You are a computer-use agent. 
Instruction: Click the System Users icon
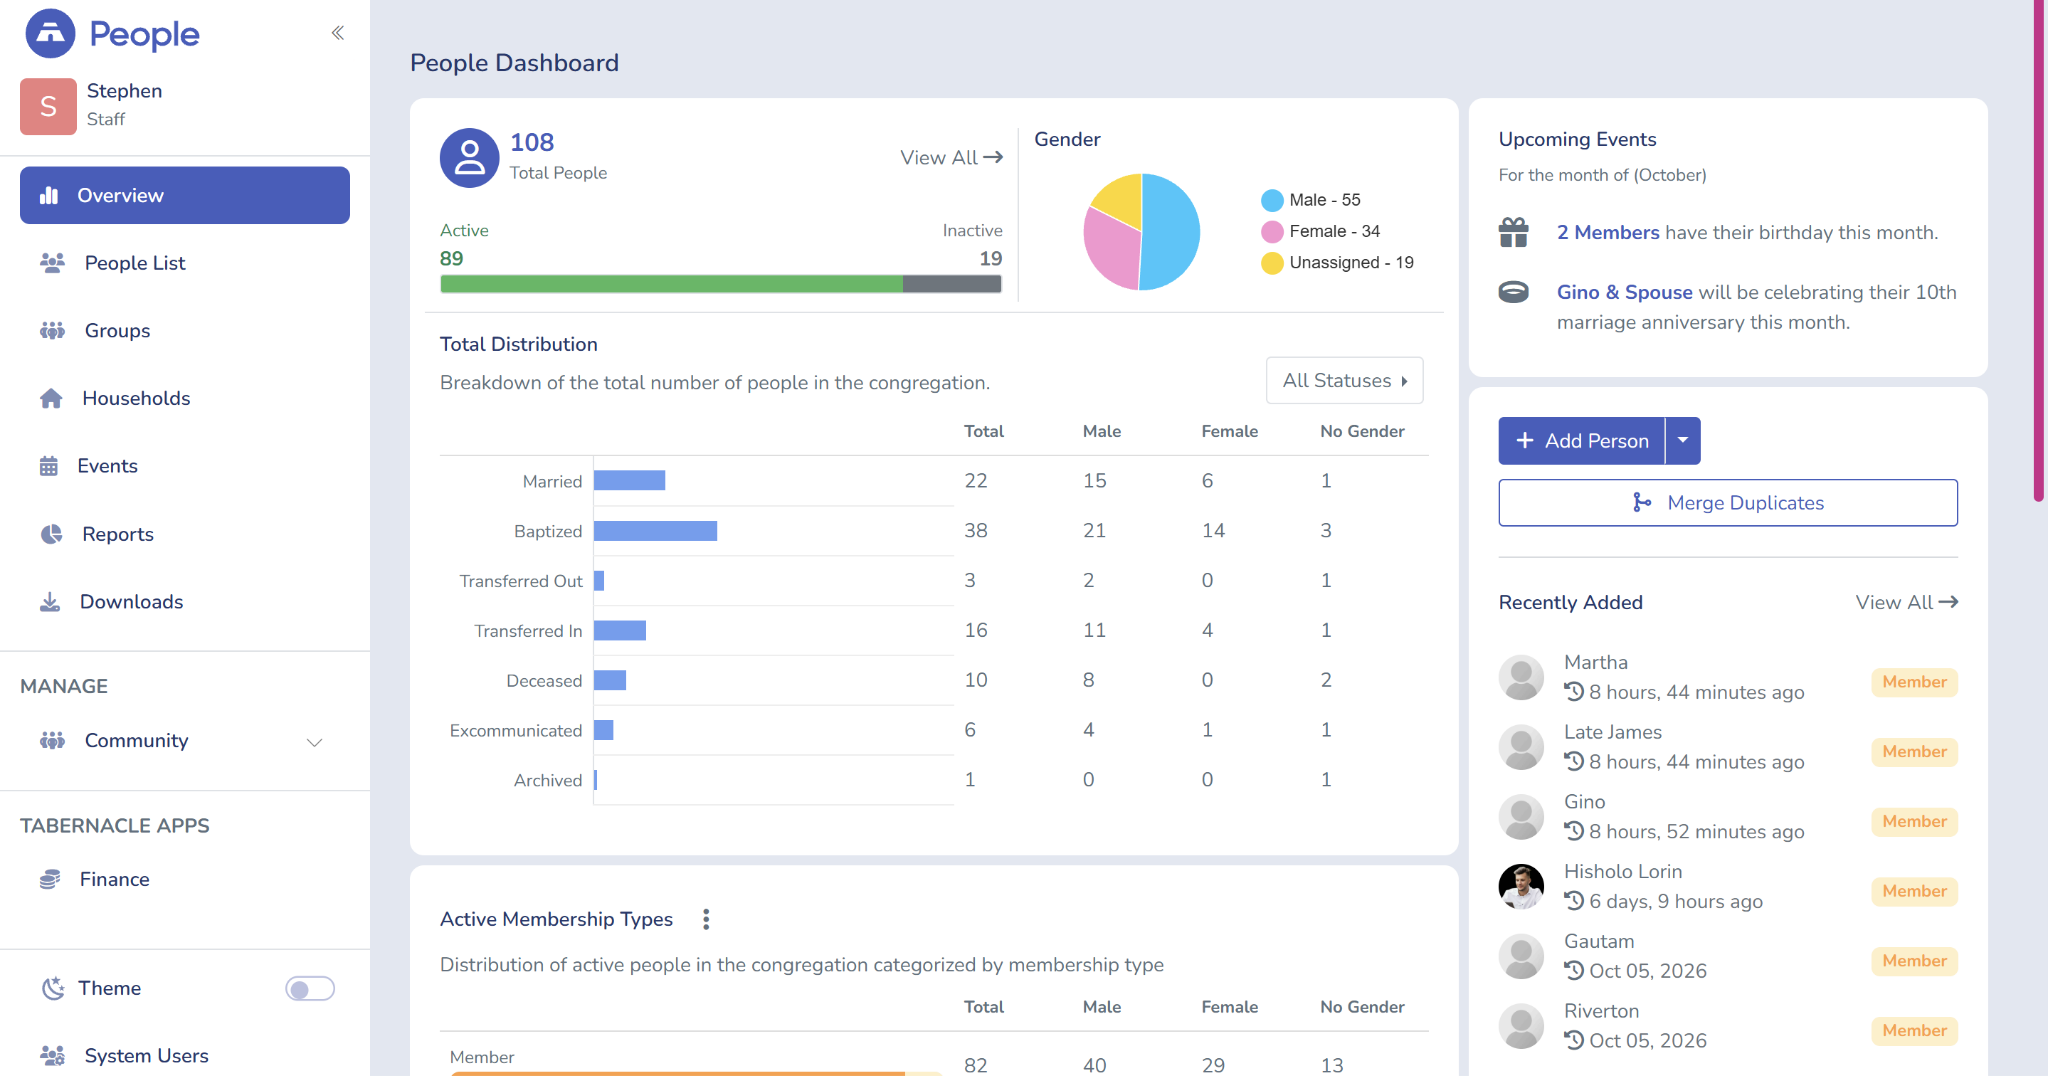coord(52,1056)
